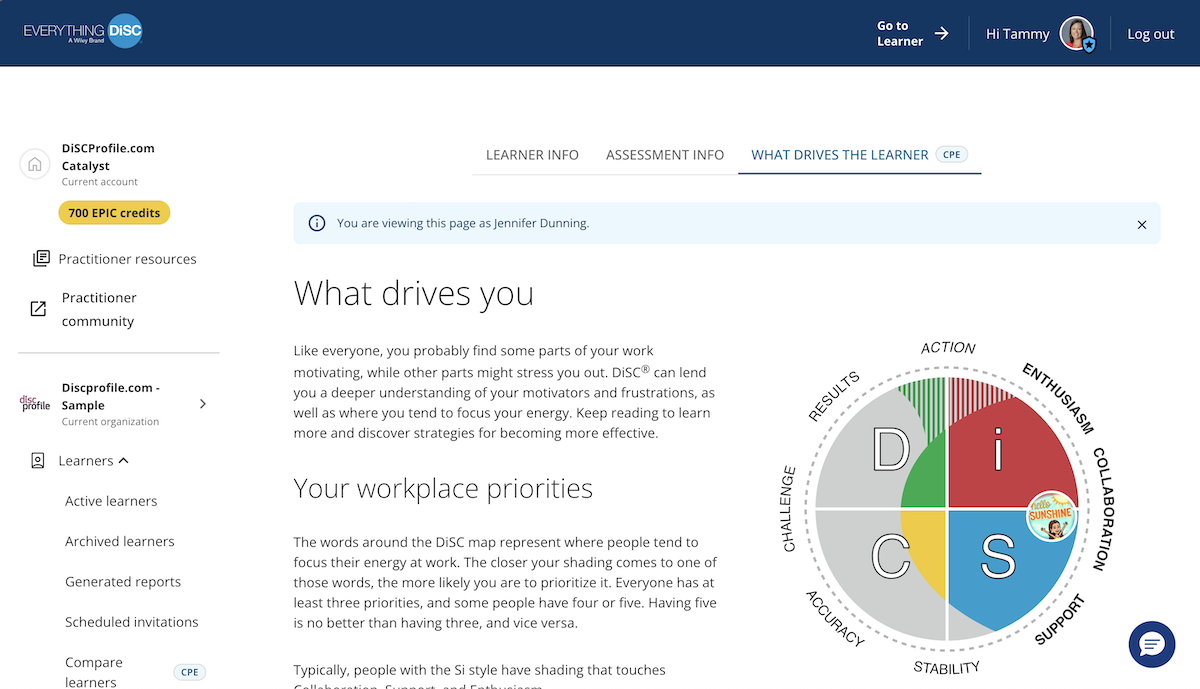Click the Log out link

[1151, 34]
